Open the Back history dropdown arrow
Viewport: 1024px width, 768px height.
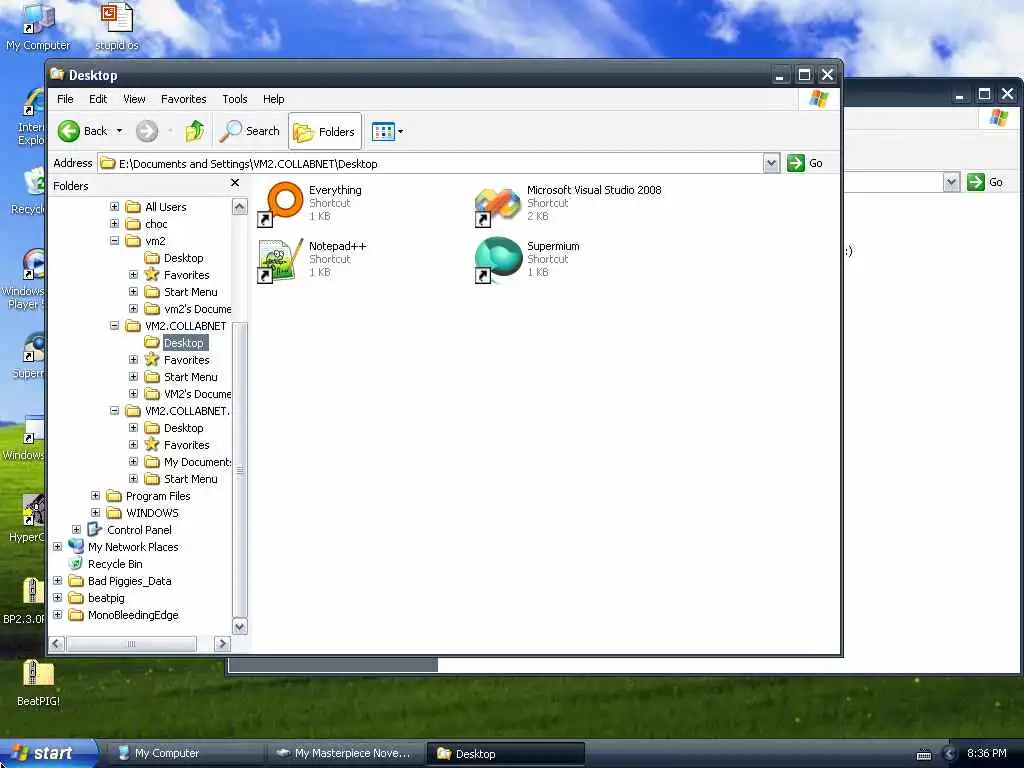[120, 131]
